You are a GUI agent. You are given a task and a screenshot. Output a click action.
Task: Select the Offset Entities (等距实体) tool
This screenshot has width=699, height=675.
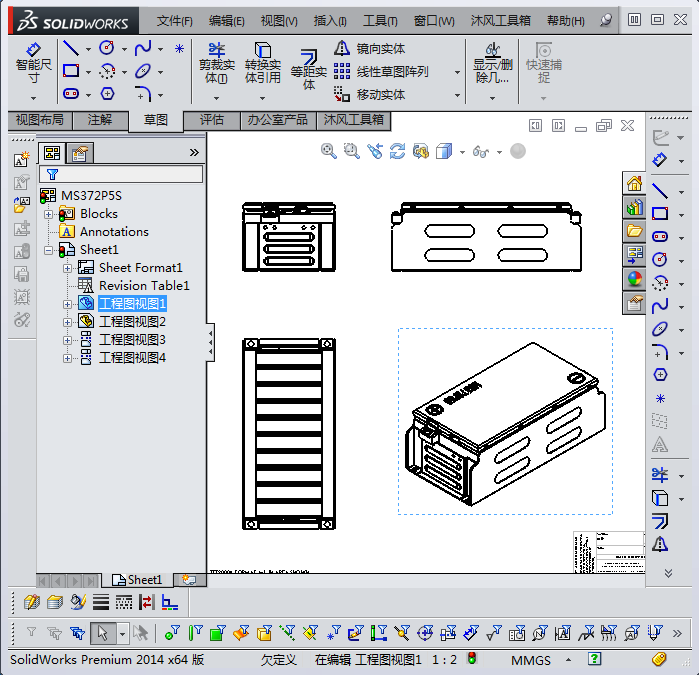[x=308, y=66]
